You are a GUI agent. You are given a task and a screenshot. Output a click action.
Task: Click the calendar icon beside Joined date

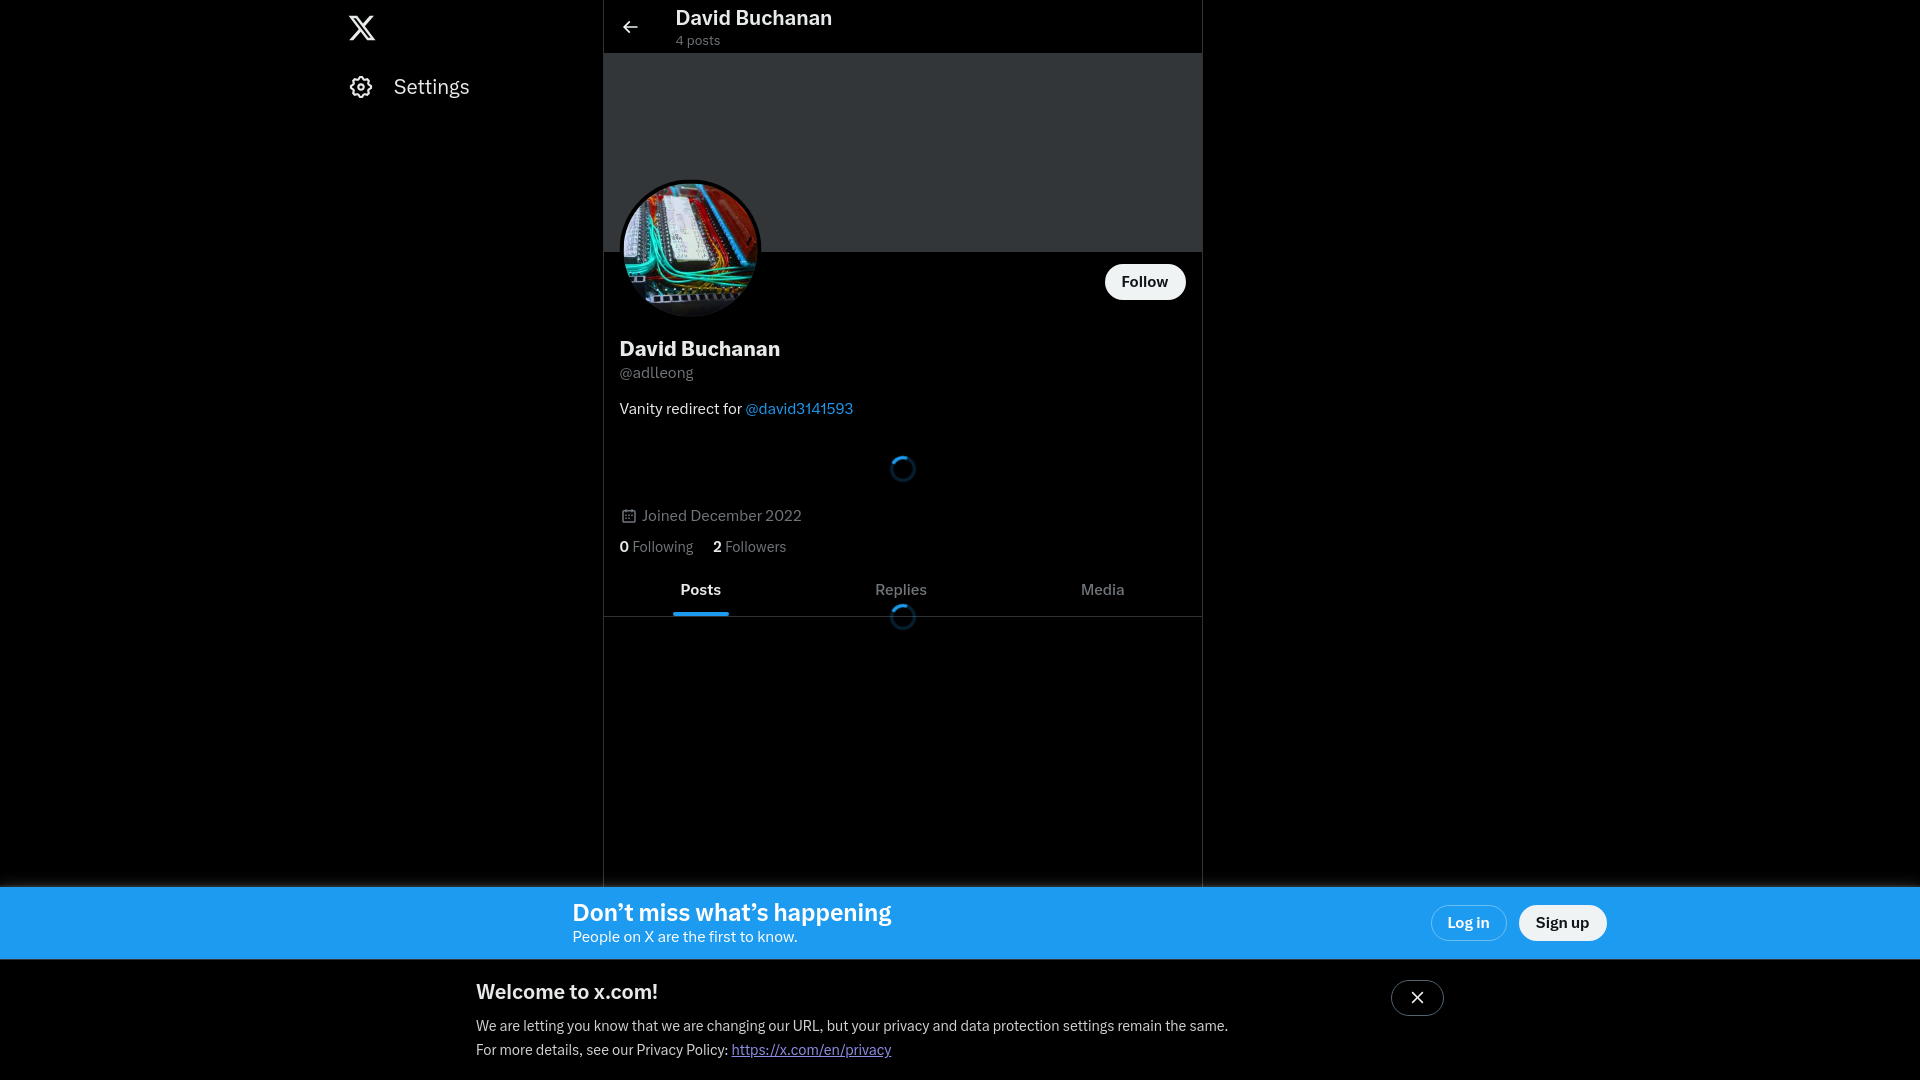[629, 516]
